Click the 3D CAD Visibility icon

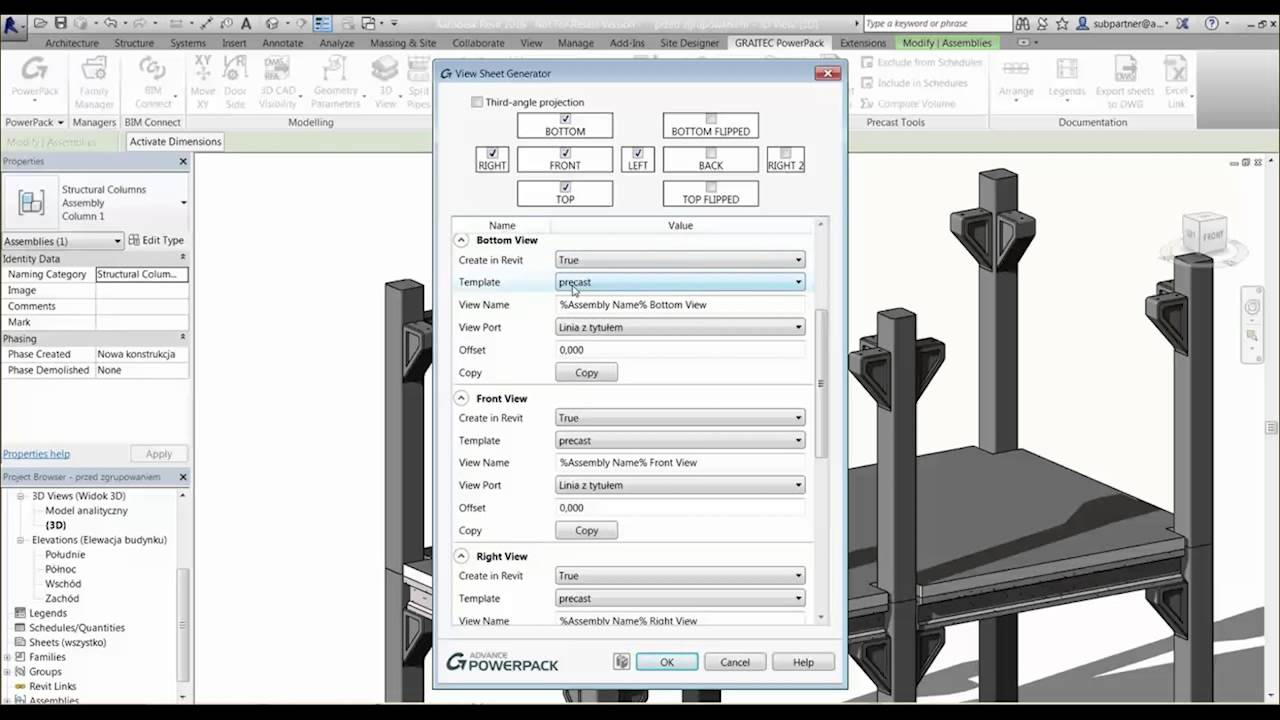point(277,82)
